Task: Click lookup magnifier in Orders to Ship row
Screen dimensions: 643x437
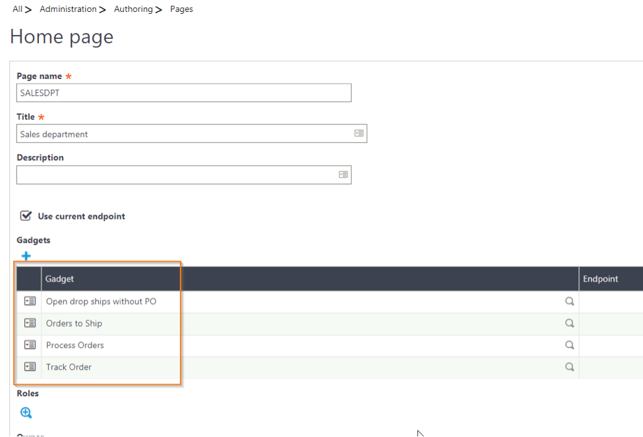Action: coord(569,323)
